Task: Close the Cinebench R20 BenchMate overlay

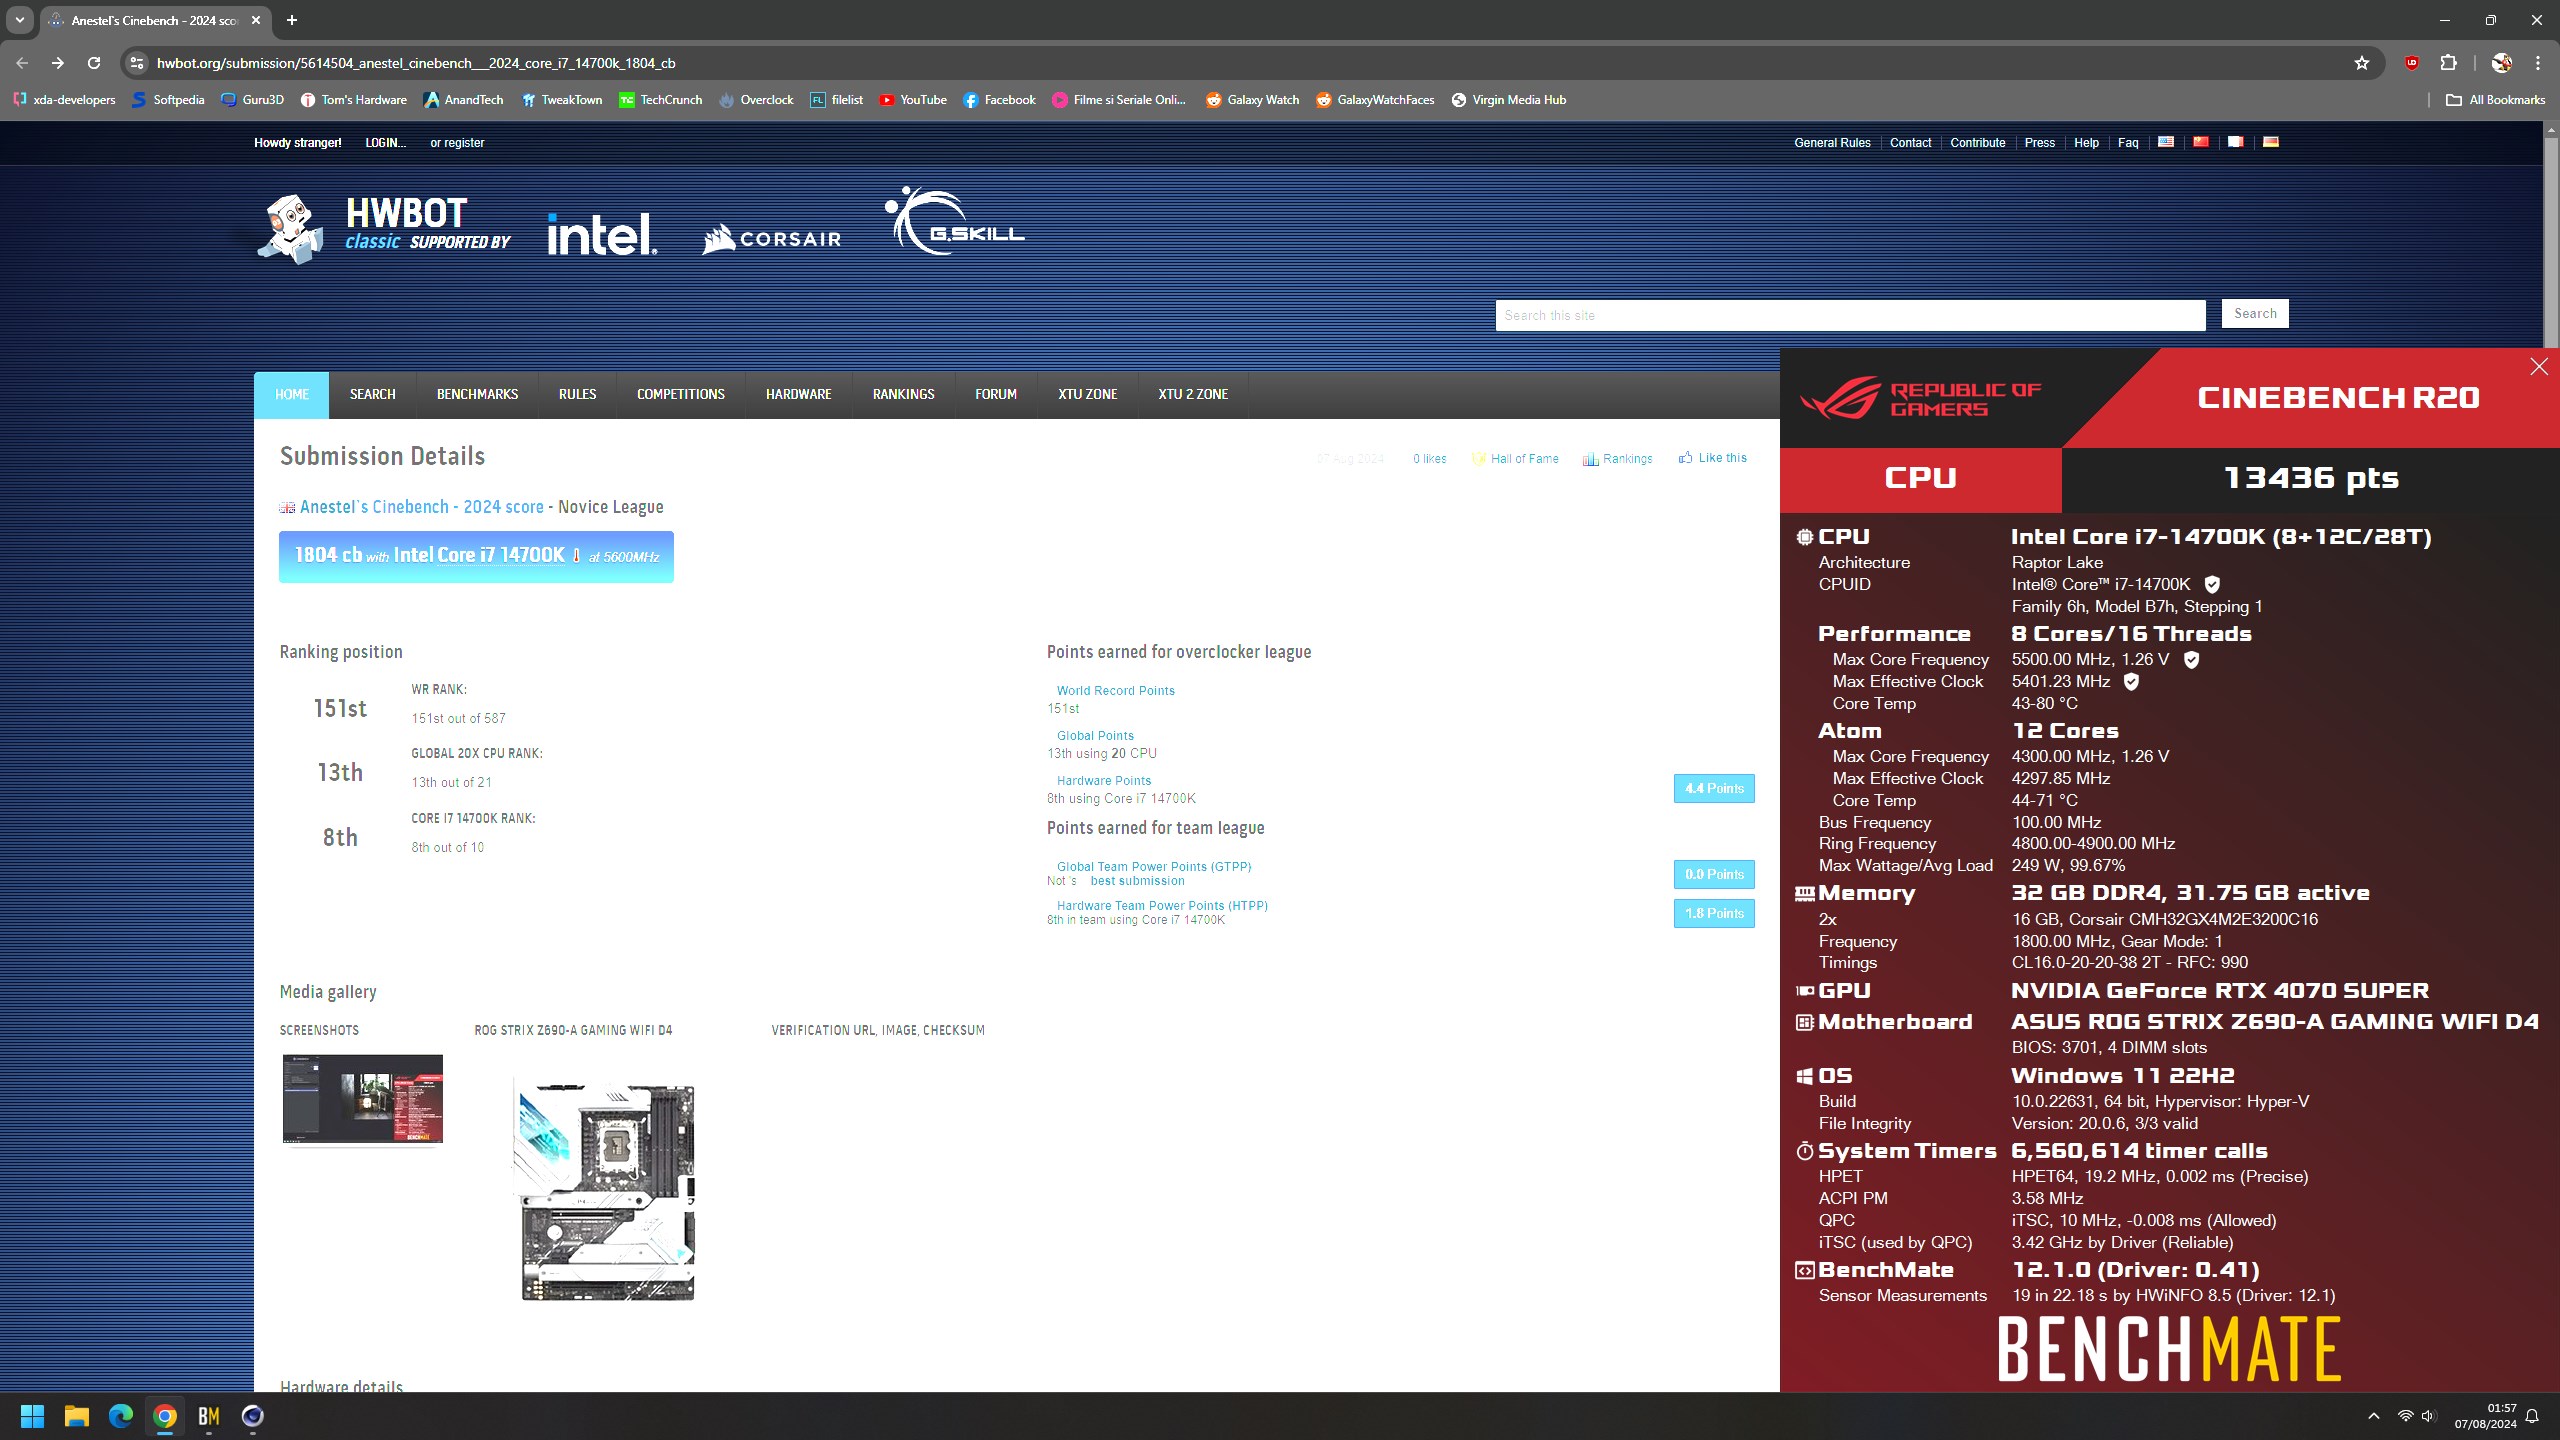Action: (x=2539, y=367)
